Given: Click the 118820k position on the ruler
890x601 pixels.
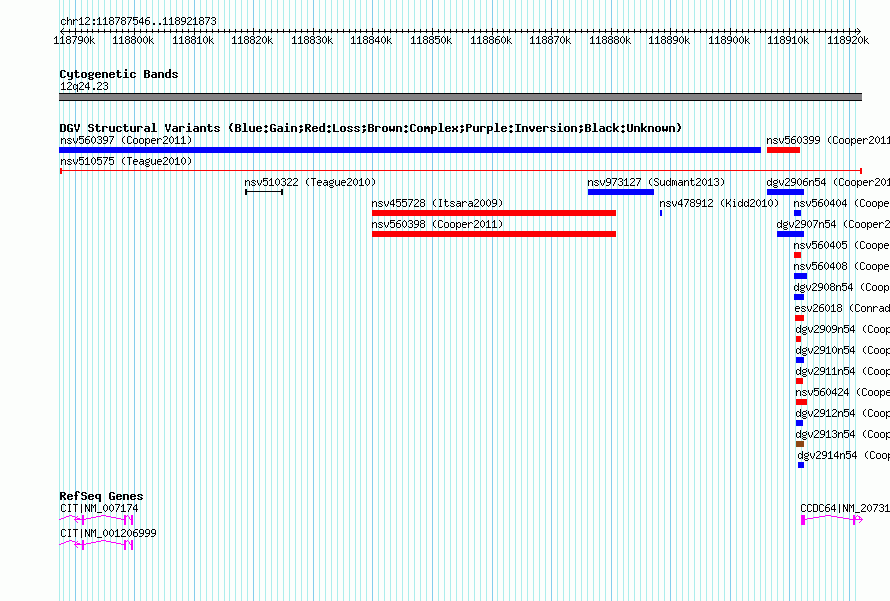Looking at the screenshot, I should (252, 40).
